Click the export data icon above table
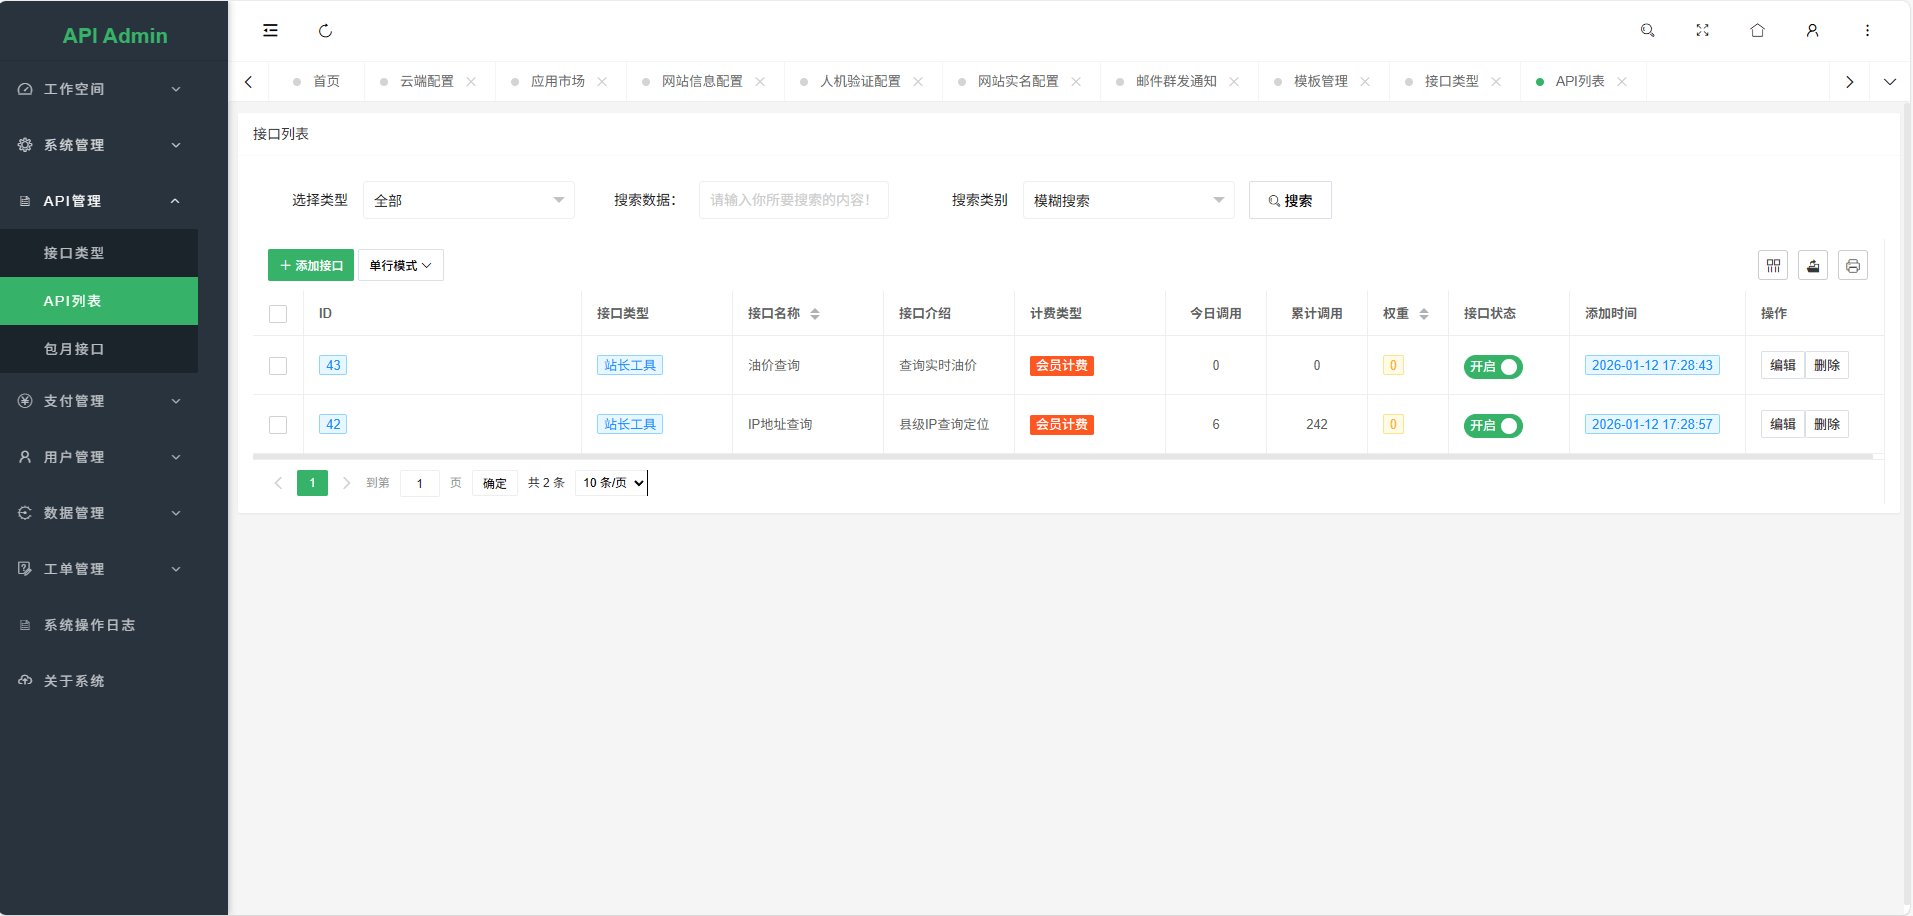 coord(1812,264)
